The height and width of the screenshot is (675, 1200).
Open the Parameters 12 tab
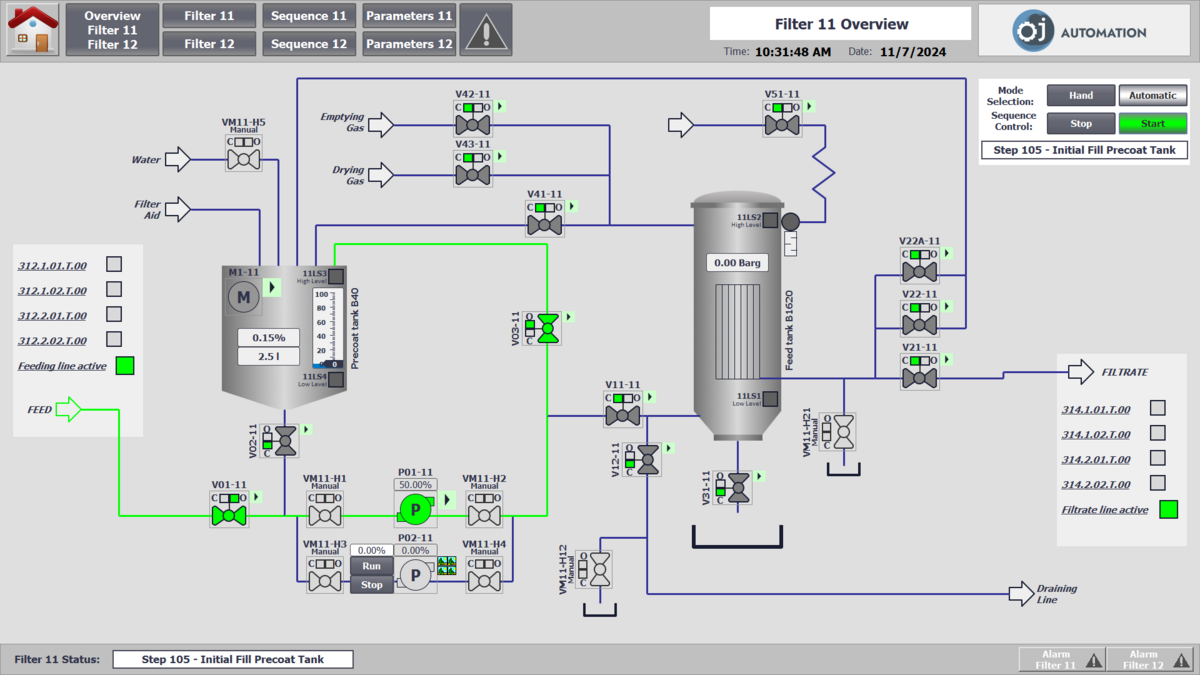pyautogui.click(x=408, y=44)
